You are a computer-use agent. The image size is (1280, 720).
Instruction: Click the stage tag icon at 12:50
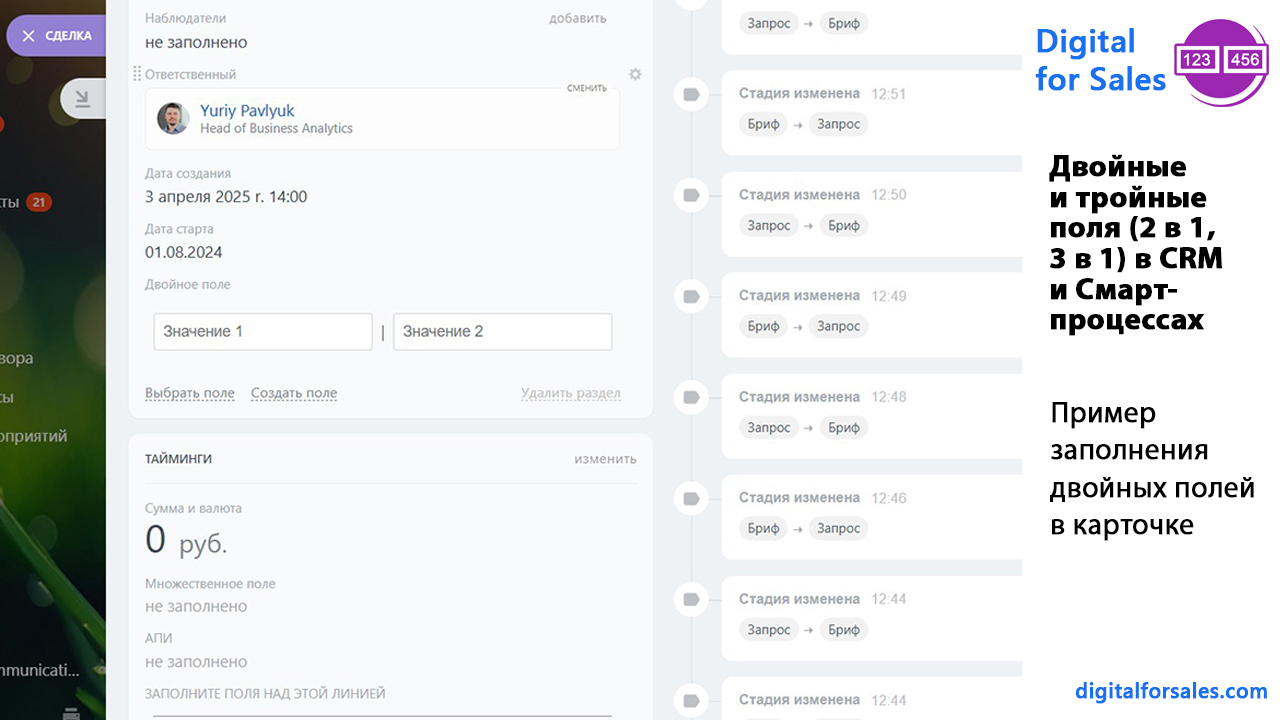[691, 195]
